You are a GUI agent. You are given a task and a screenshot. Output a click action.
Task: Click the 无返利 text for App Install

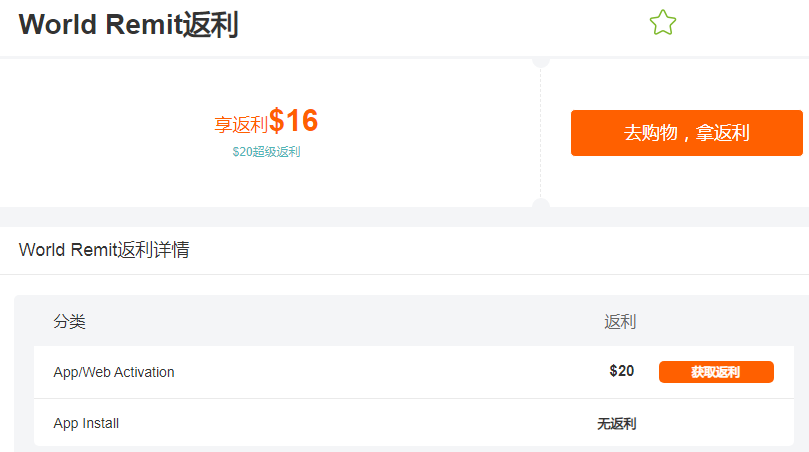pos(616,424)
